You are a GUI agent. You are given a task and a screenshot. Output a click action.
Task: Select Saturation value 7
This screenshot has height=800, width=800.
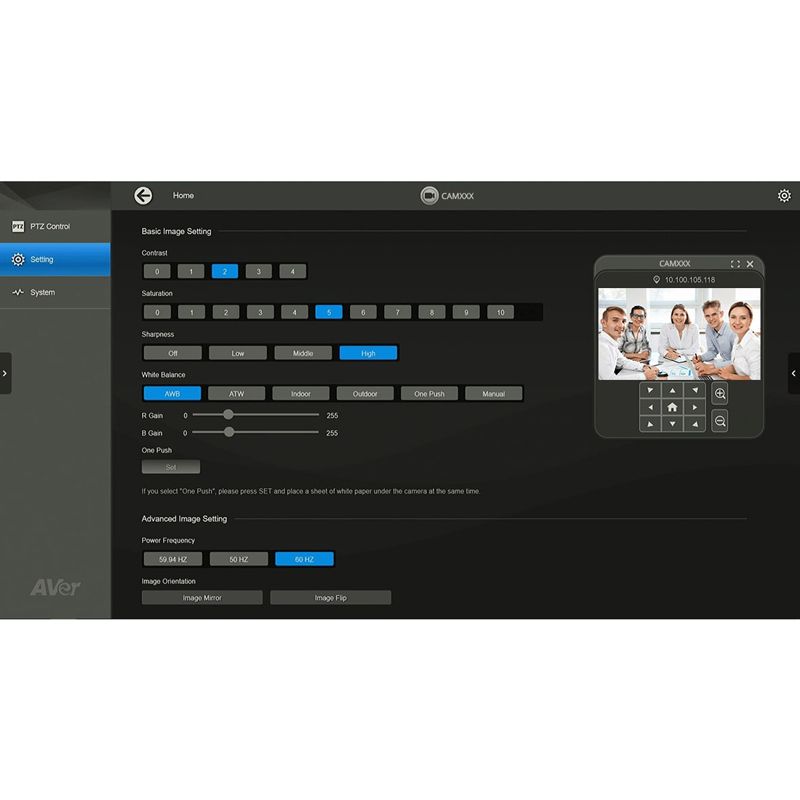[x=397, y=312]
